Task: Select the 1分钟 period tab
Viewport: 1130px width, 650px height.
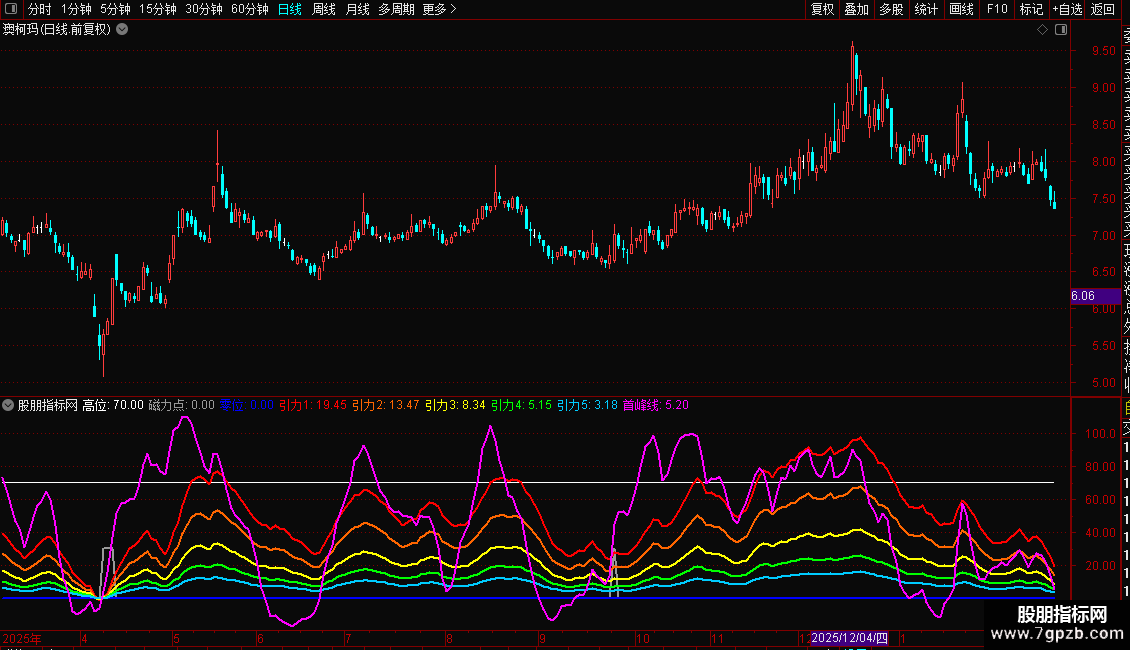Action: [x=76, y=9]
